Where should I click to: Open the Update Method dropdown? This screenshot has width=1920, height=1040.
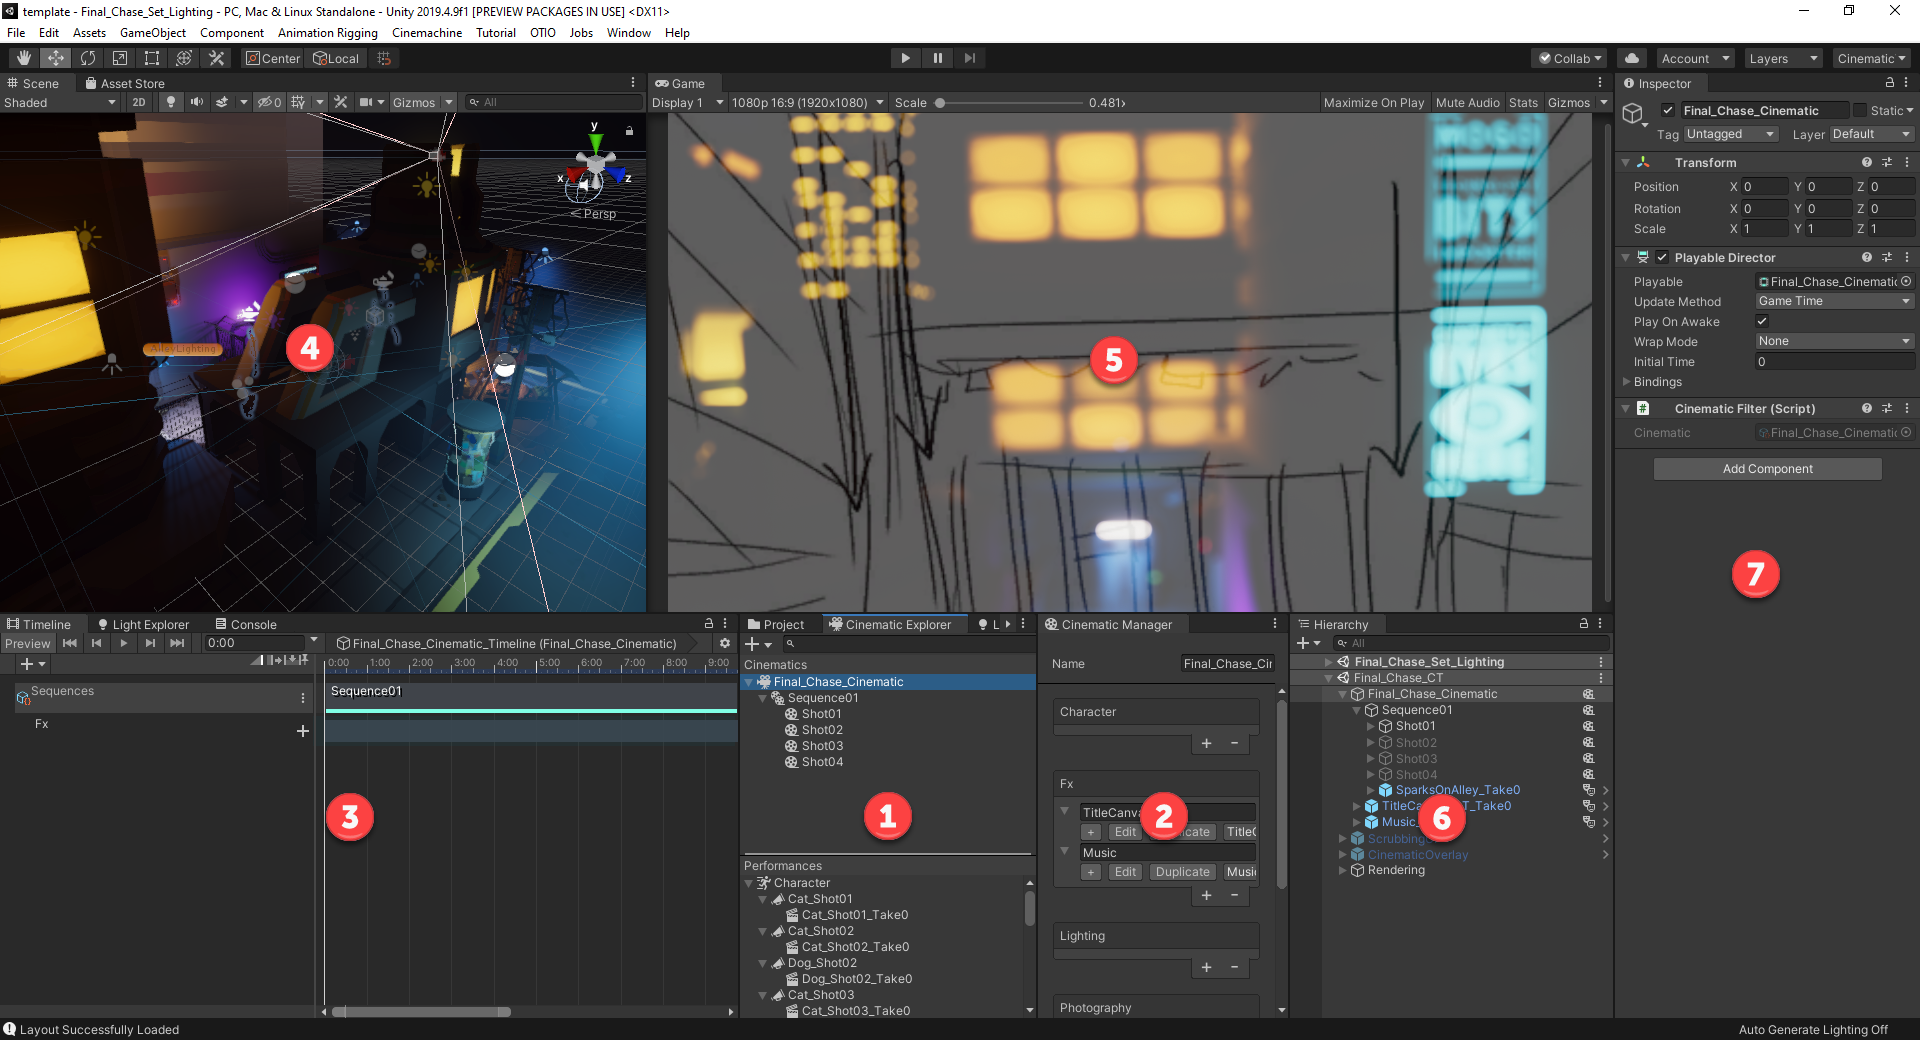pyautogui.click(x=1834, y=301)
